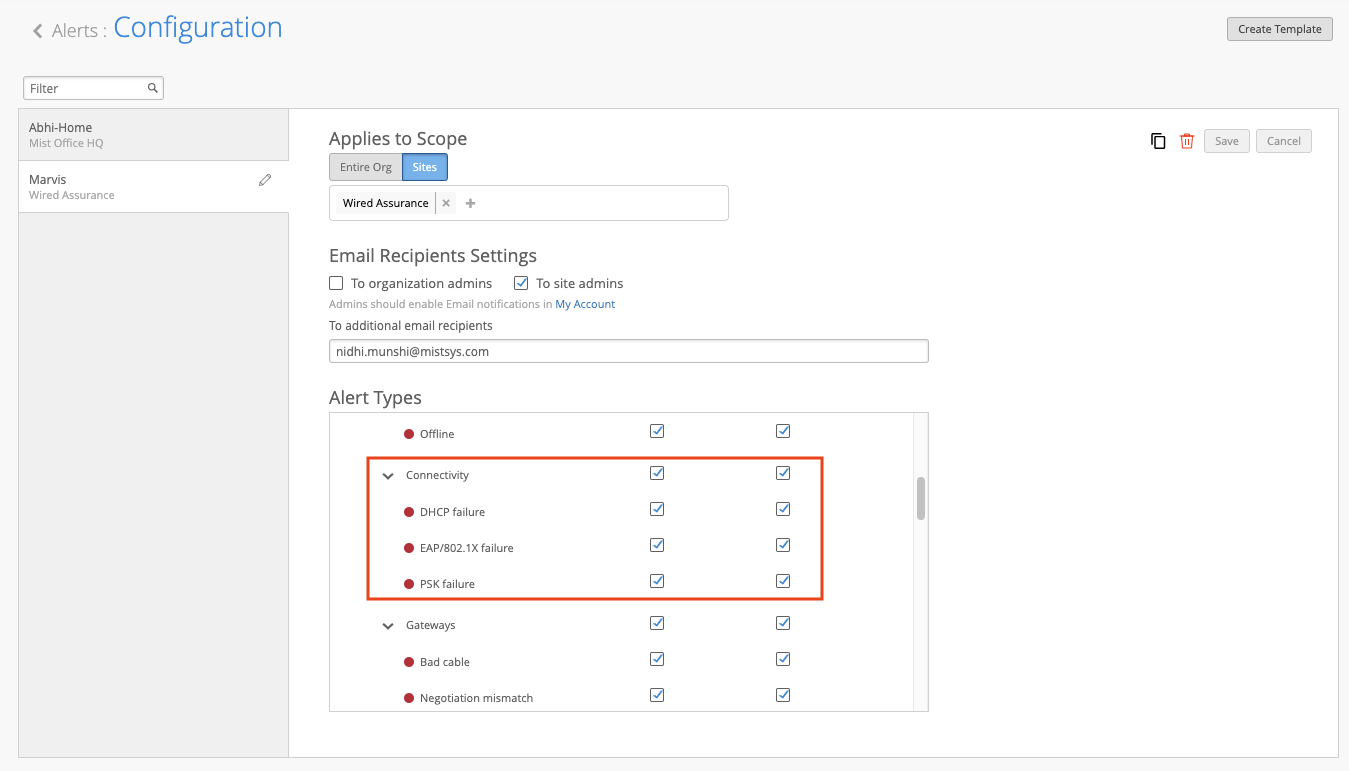Select the Sites scope tab
Image resolution: width=1349 pixels, height=771 pixels.
[425, 167]
